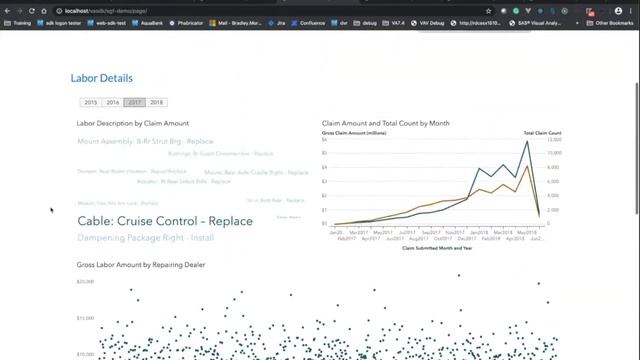Screen dimensions: 640x360
Task: Click the line chart peak near May2018
Action: (x=527, y=142)
